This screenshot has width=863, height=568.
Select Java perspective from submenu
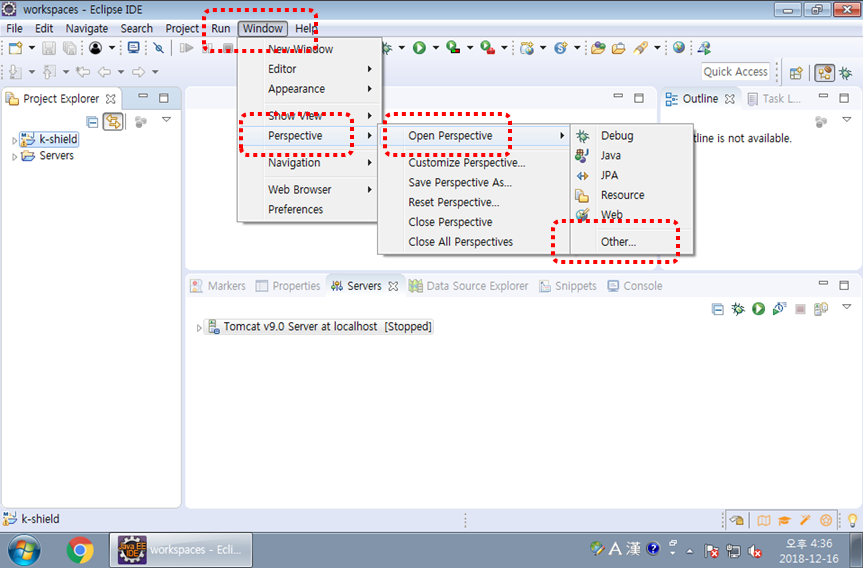point(632,156)
